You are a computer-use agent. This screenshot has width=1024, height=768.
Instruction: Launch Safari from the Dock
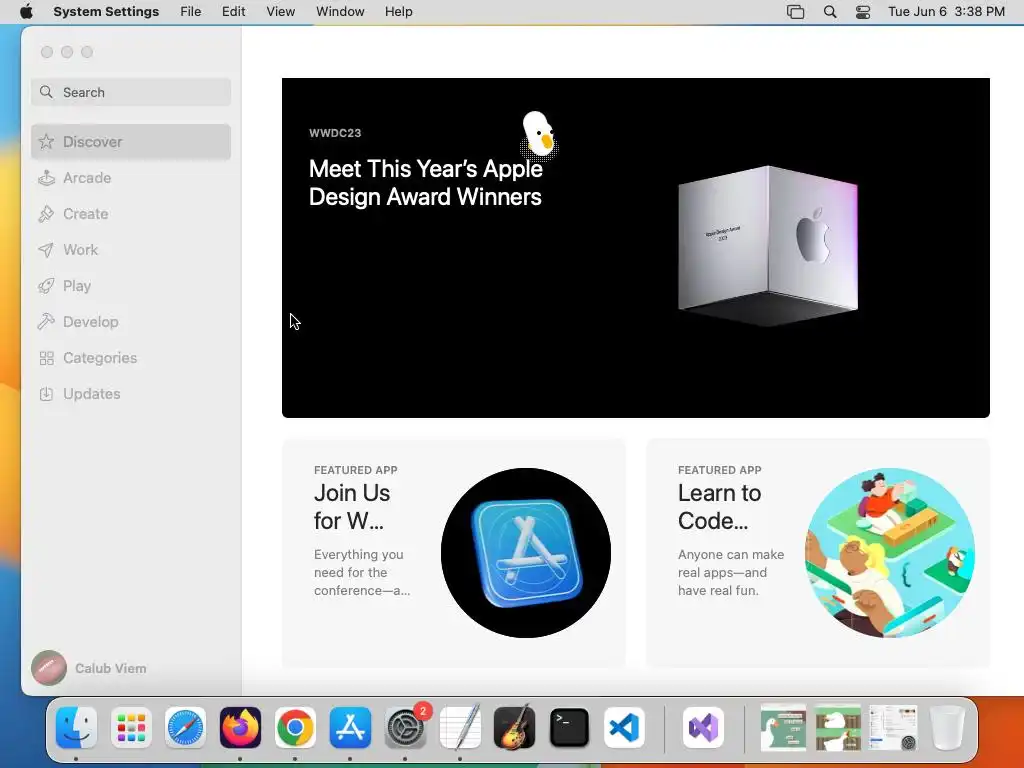(185, 727)
